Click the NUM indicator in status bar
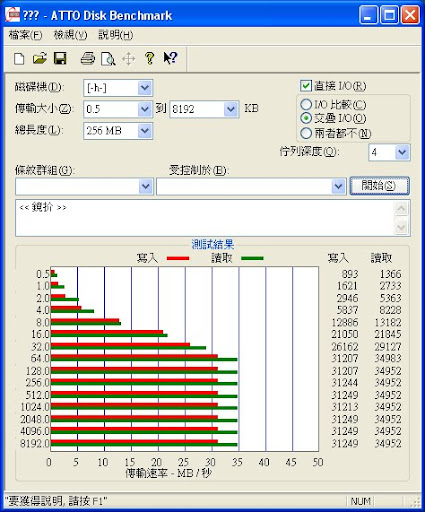This screenshot has width=425, height=512. (x=361, y=501)
